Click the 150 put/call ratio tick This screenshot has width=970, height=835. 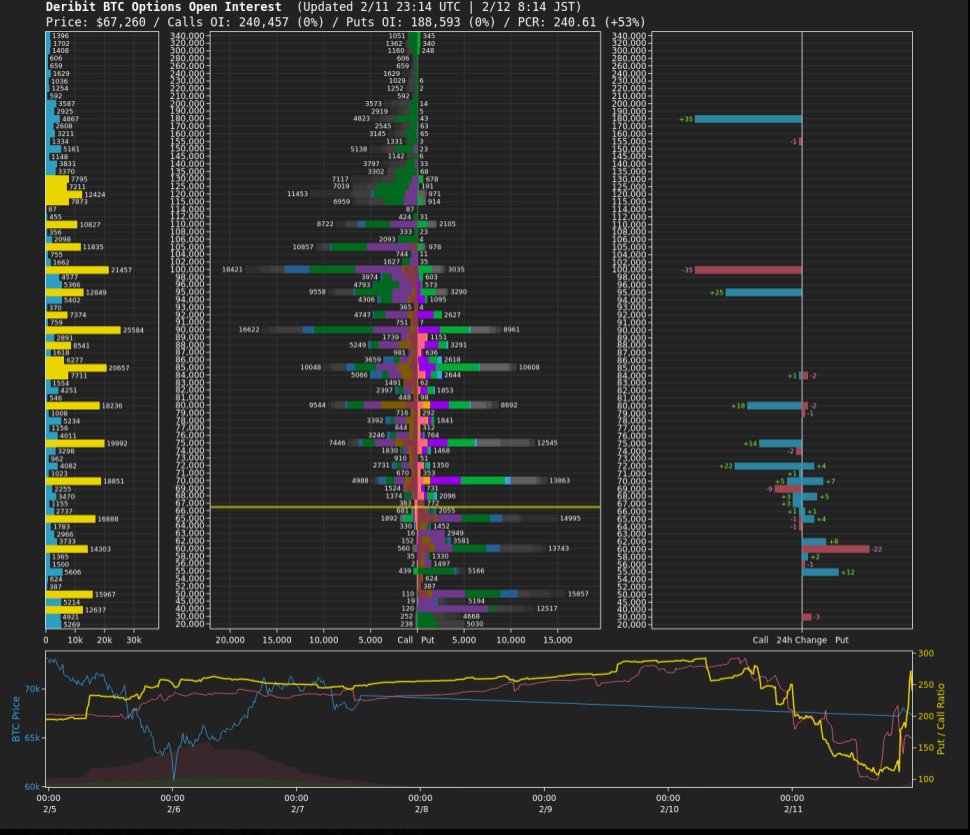(926, 748)
